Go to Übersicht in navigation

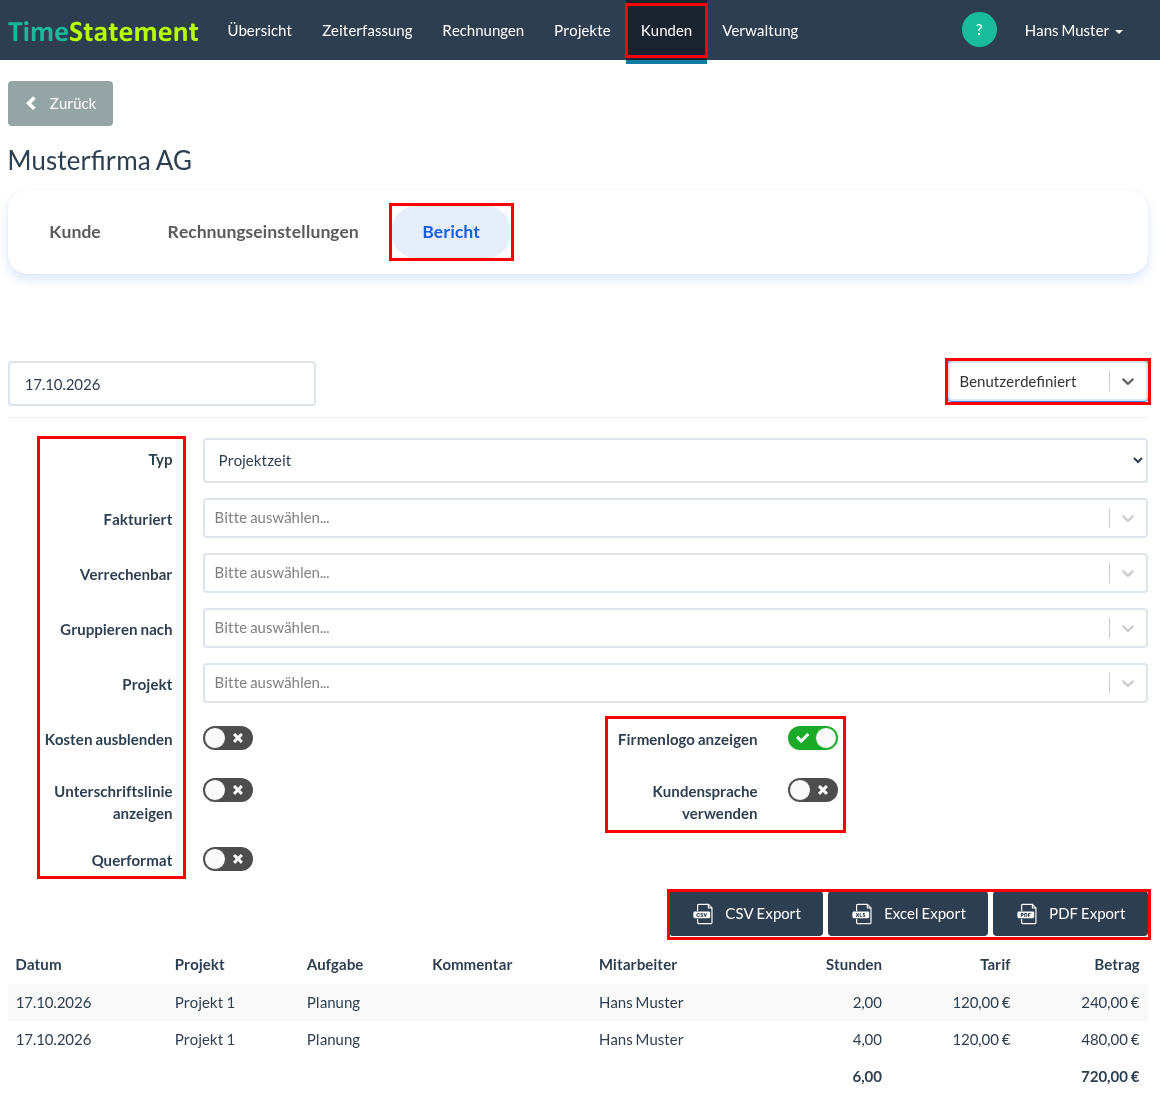260,31
